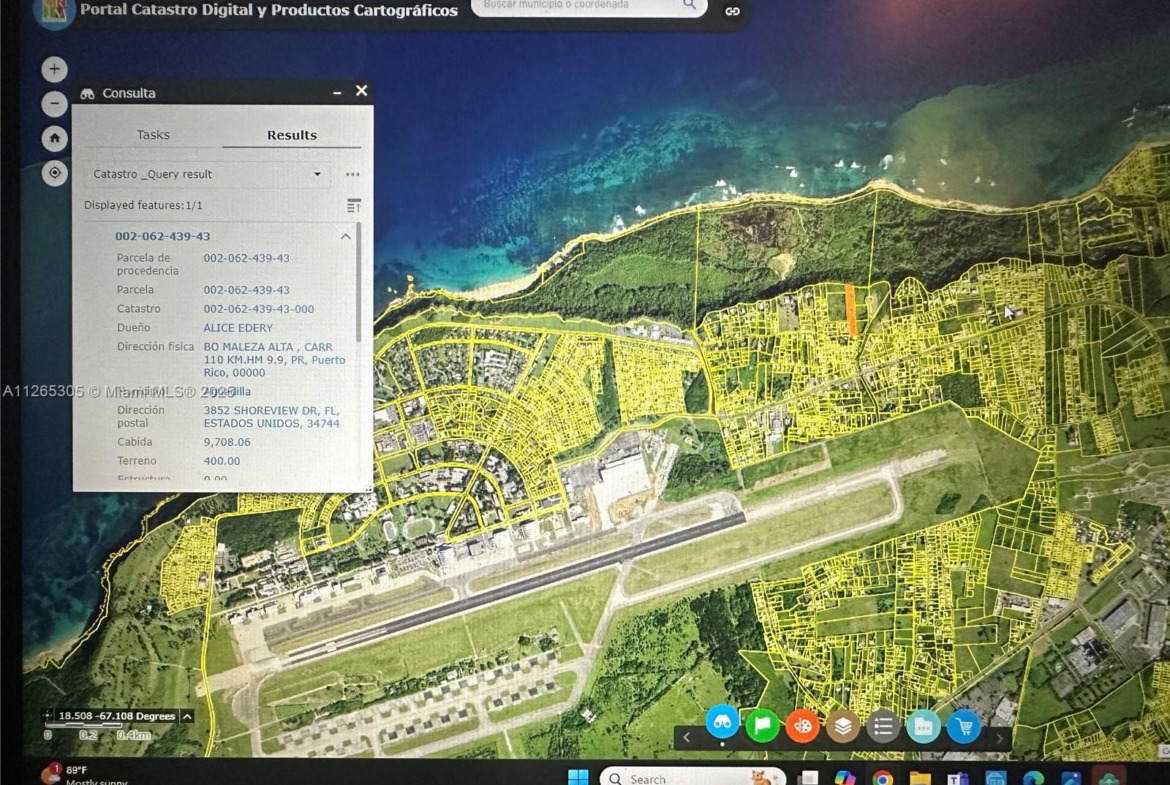Select the Results tab
Screen dimensions: 1170x785
(292, 135)
